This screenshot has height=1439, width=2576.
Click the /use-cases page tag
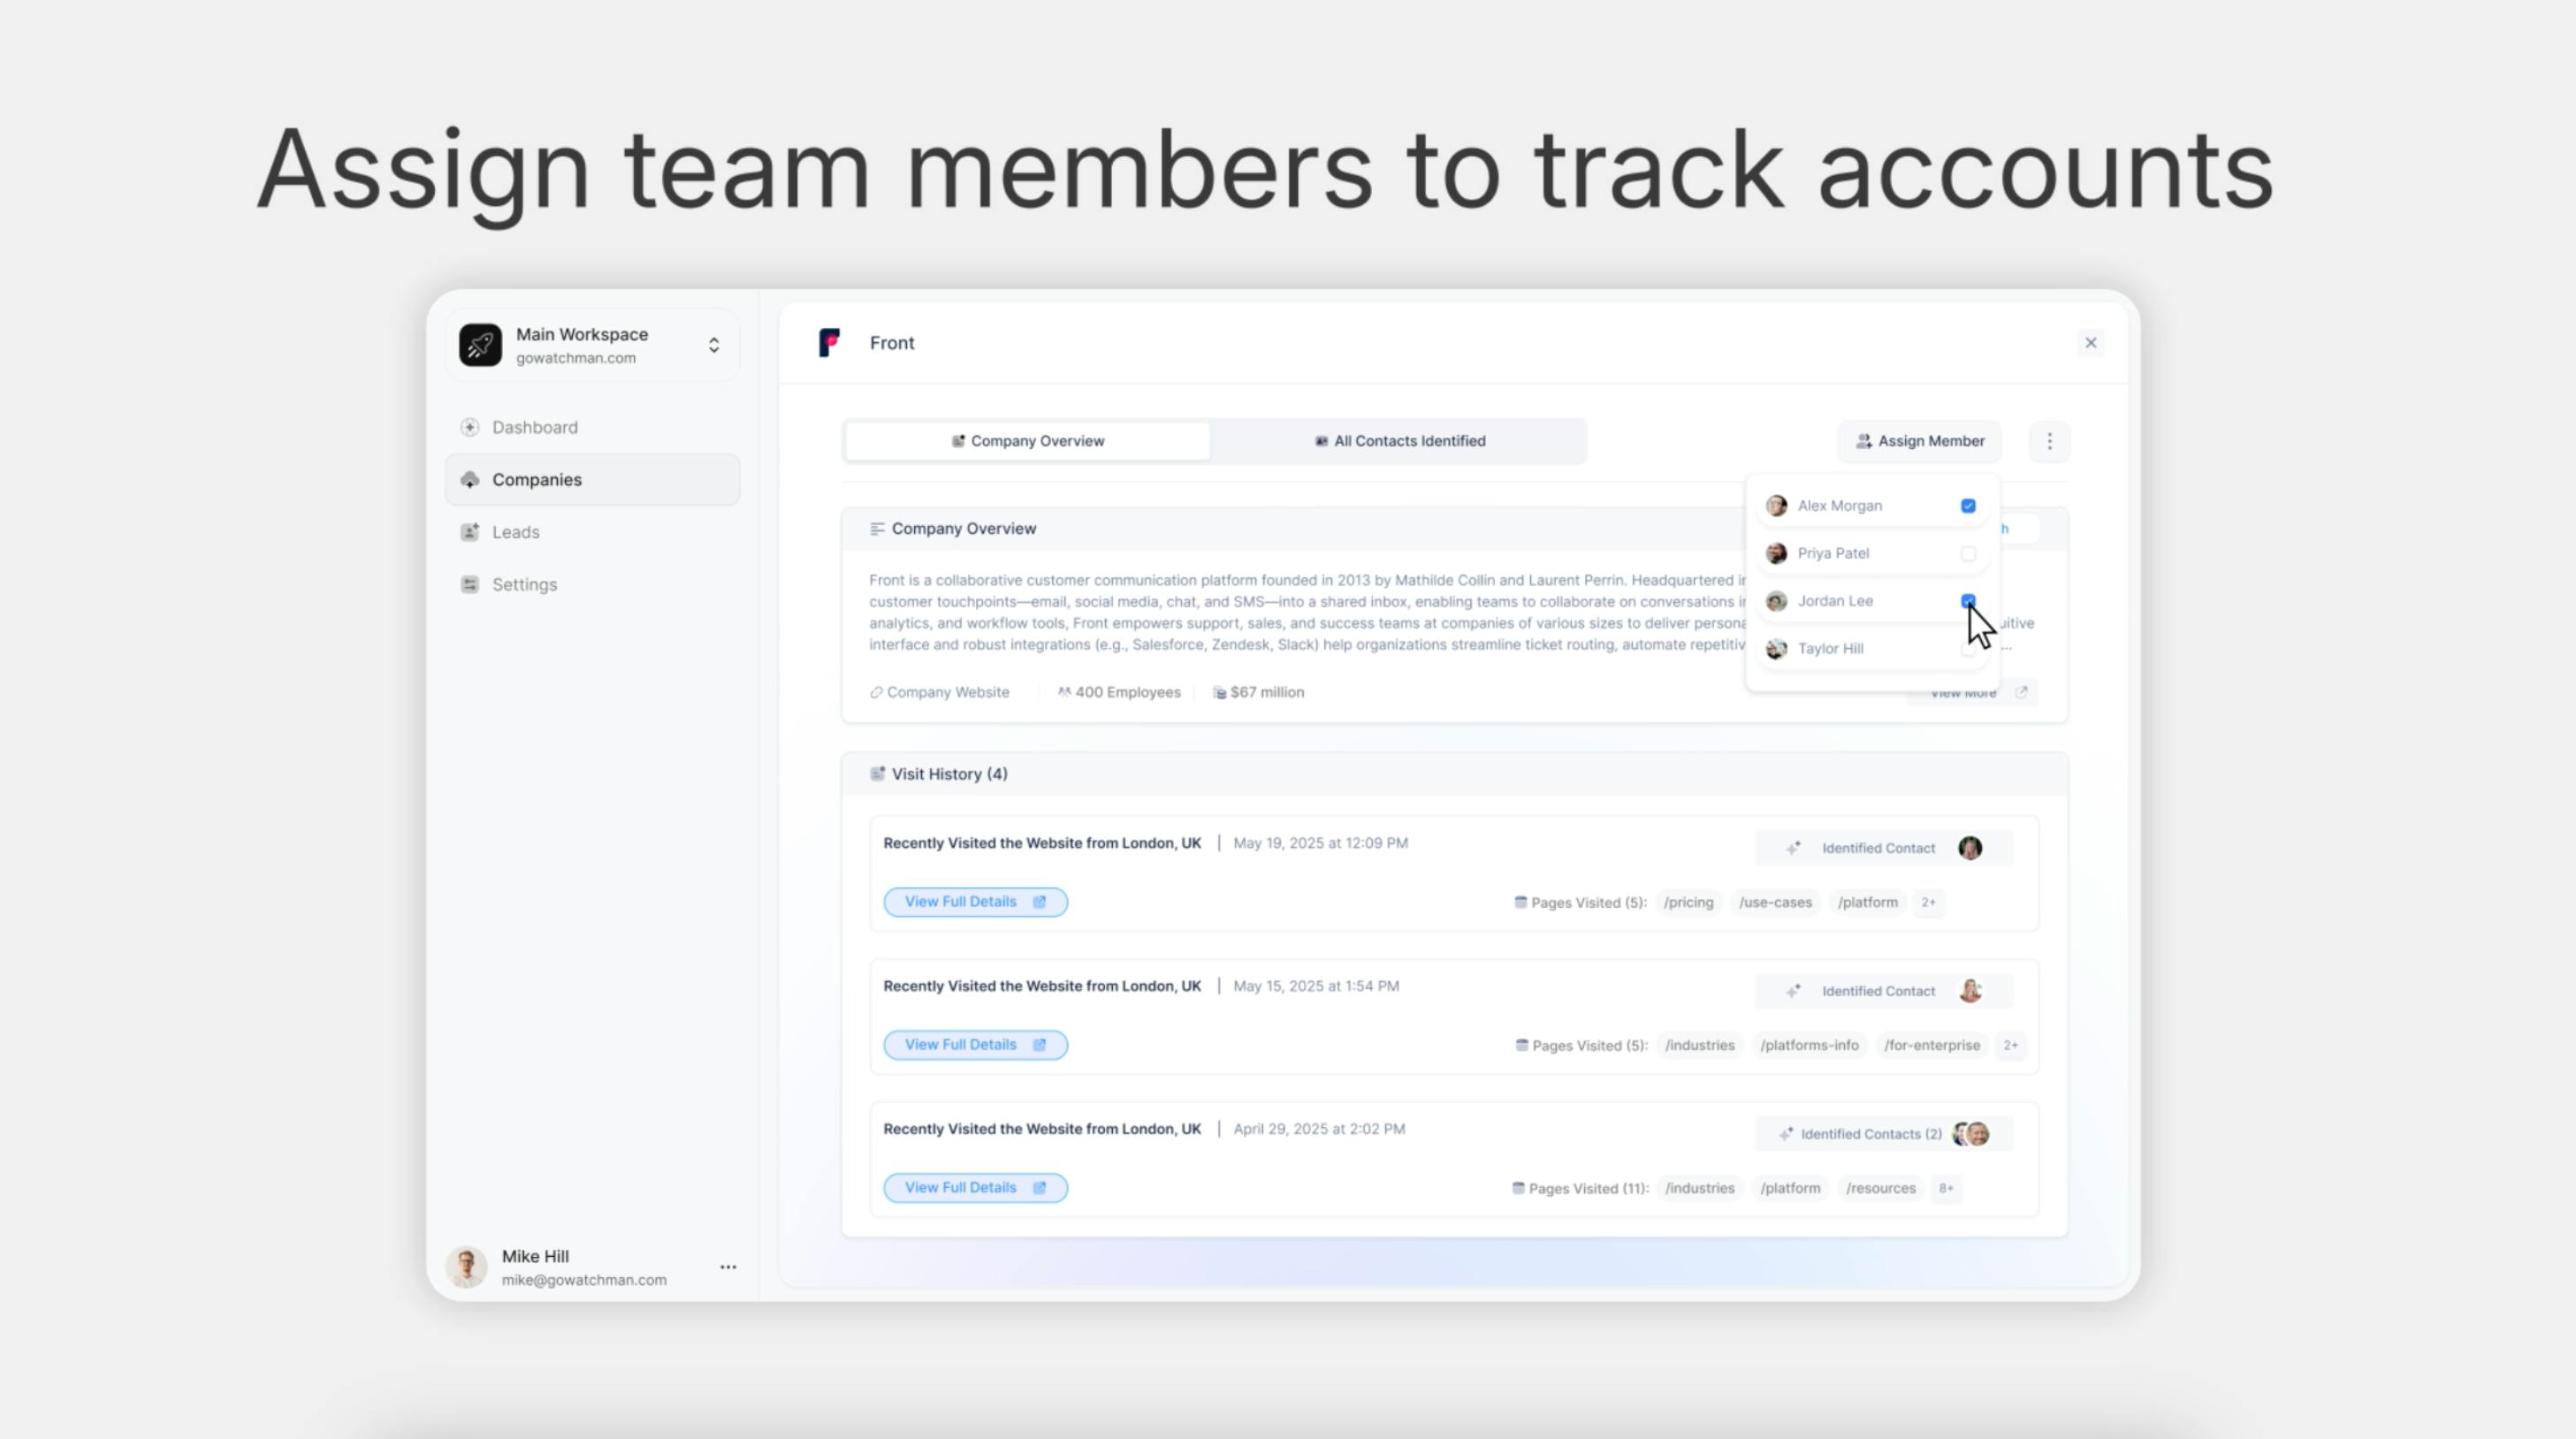coord(1775,902)
